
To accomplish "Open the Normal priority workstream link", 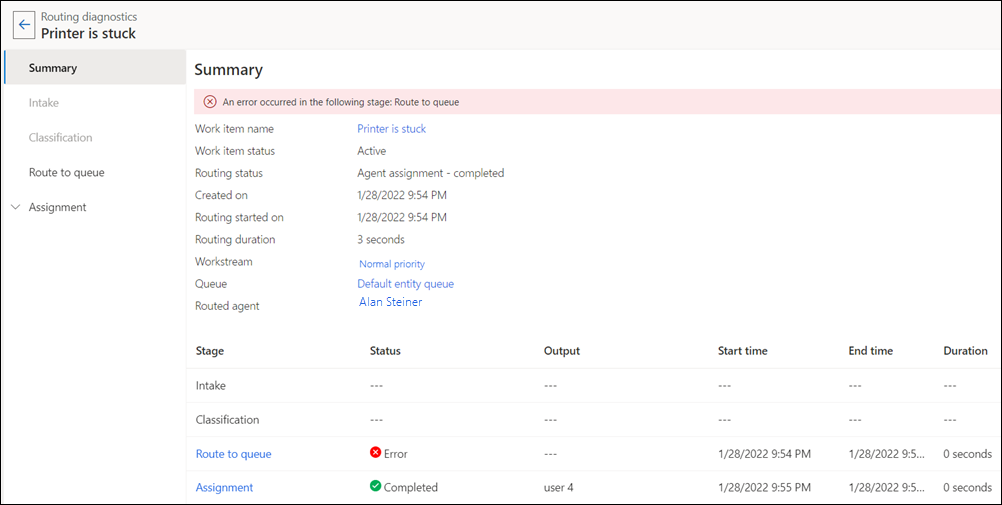I will pos(392,264).
